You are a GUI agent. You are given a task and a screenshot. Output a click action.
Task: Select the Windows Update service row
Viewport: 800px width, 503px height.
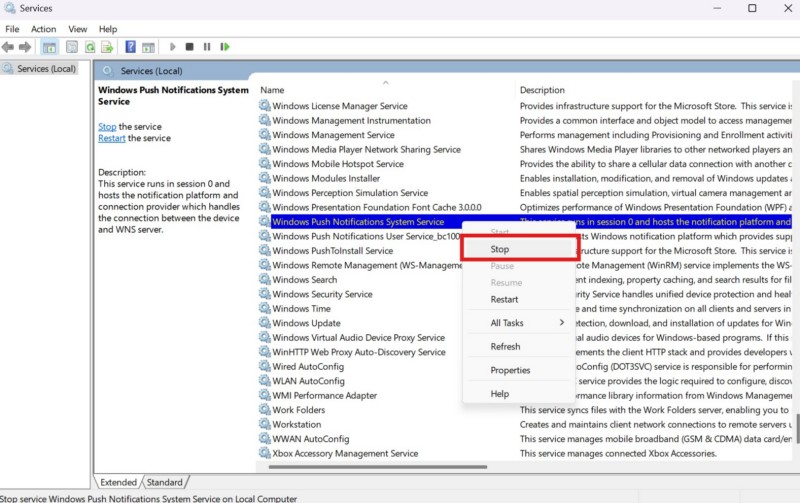click(306, 323)
